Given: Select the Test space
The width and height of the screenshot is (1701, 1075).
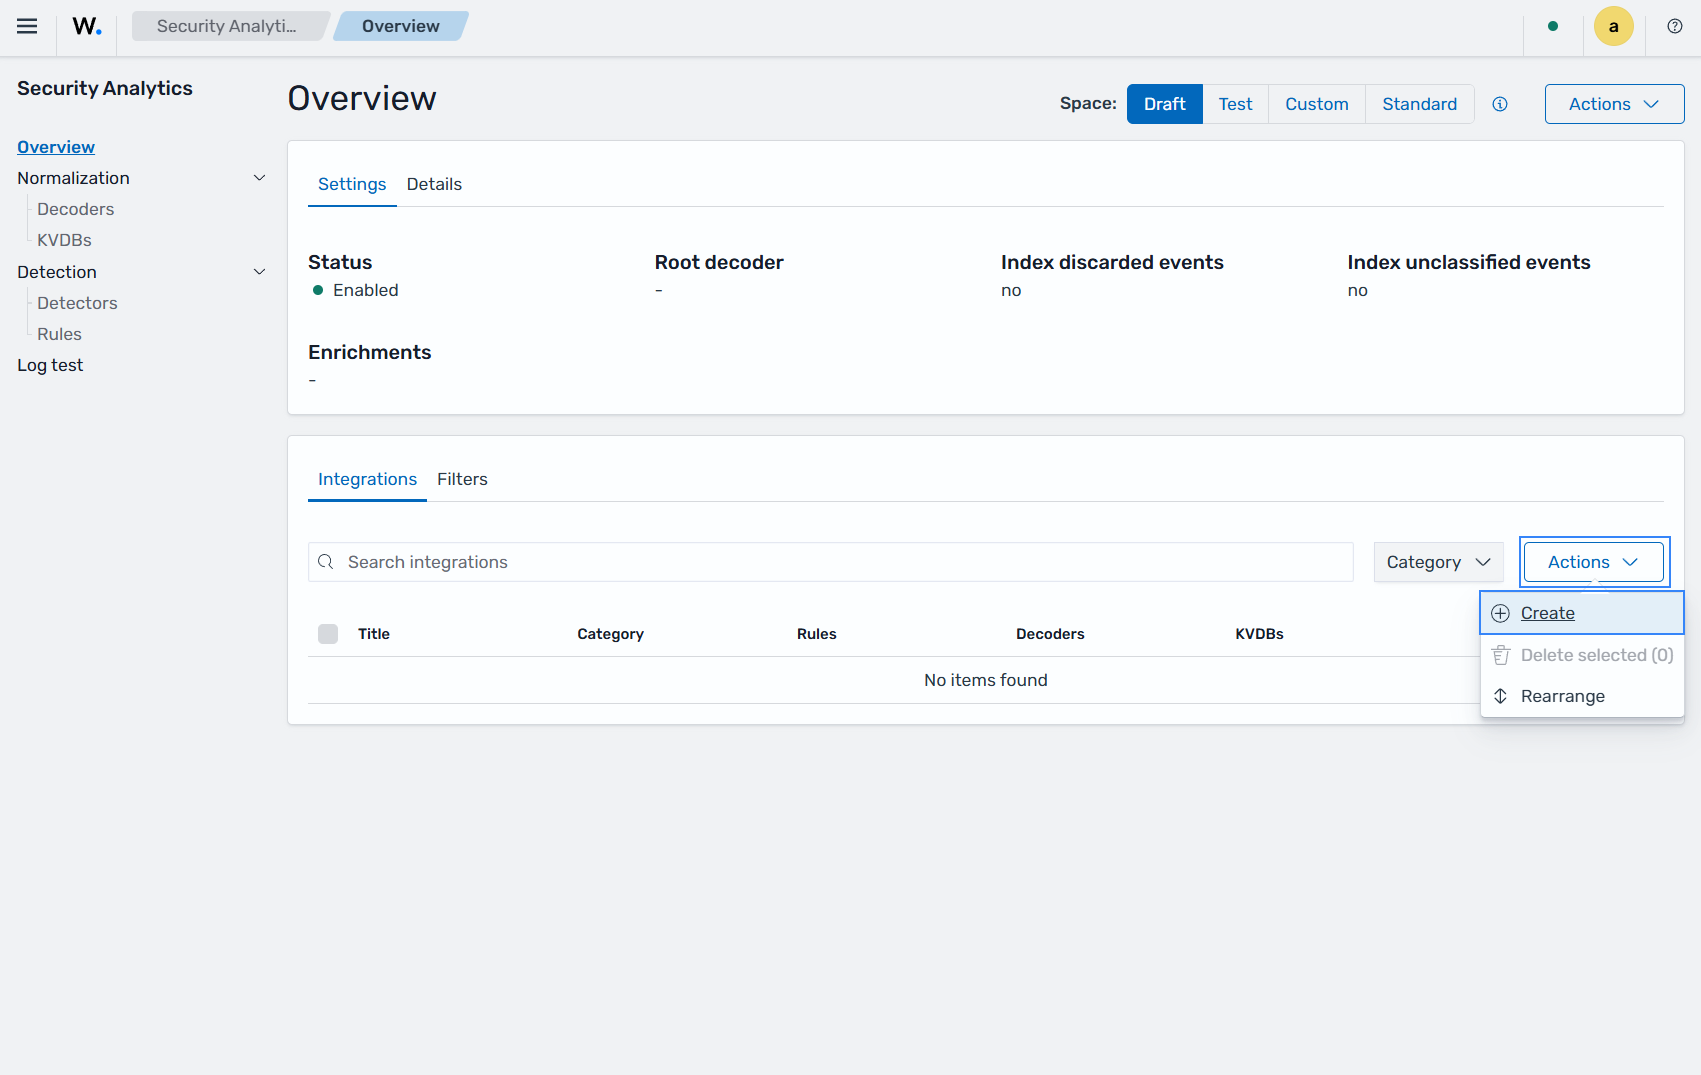Looking at the screenshot, I should pos(1235,104).
